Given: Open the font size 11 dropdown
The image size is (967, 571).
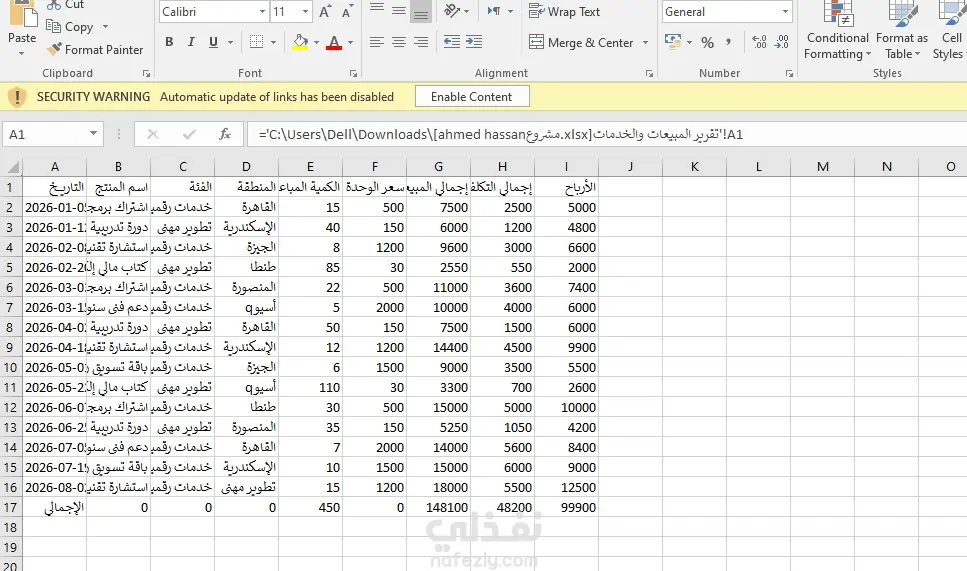Looking at the screenshot, I should (305, 12).
